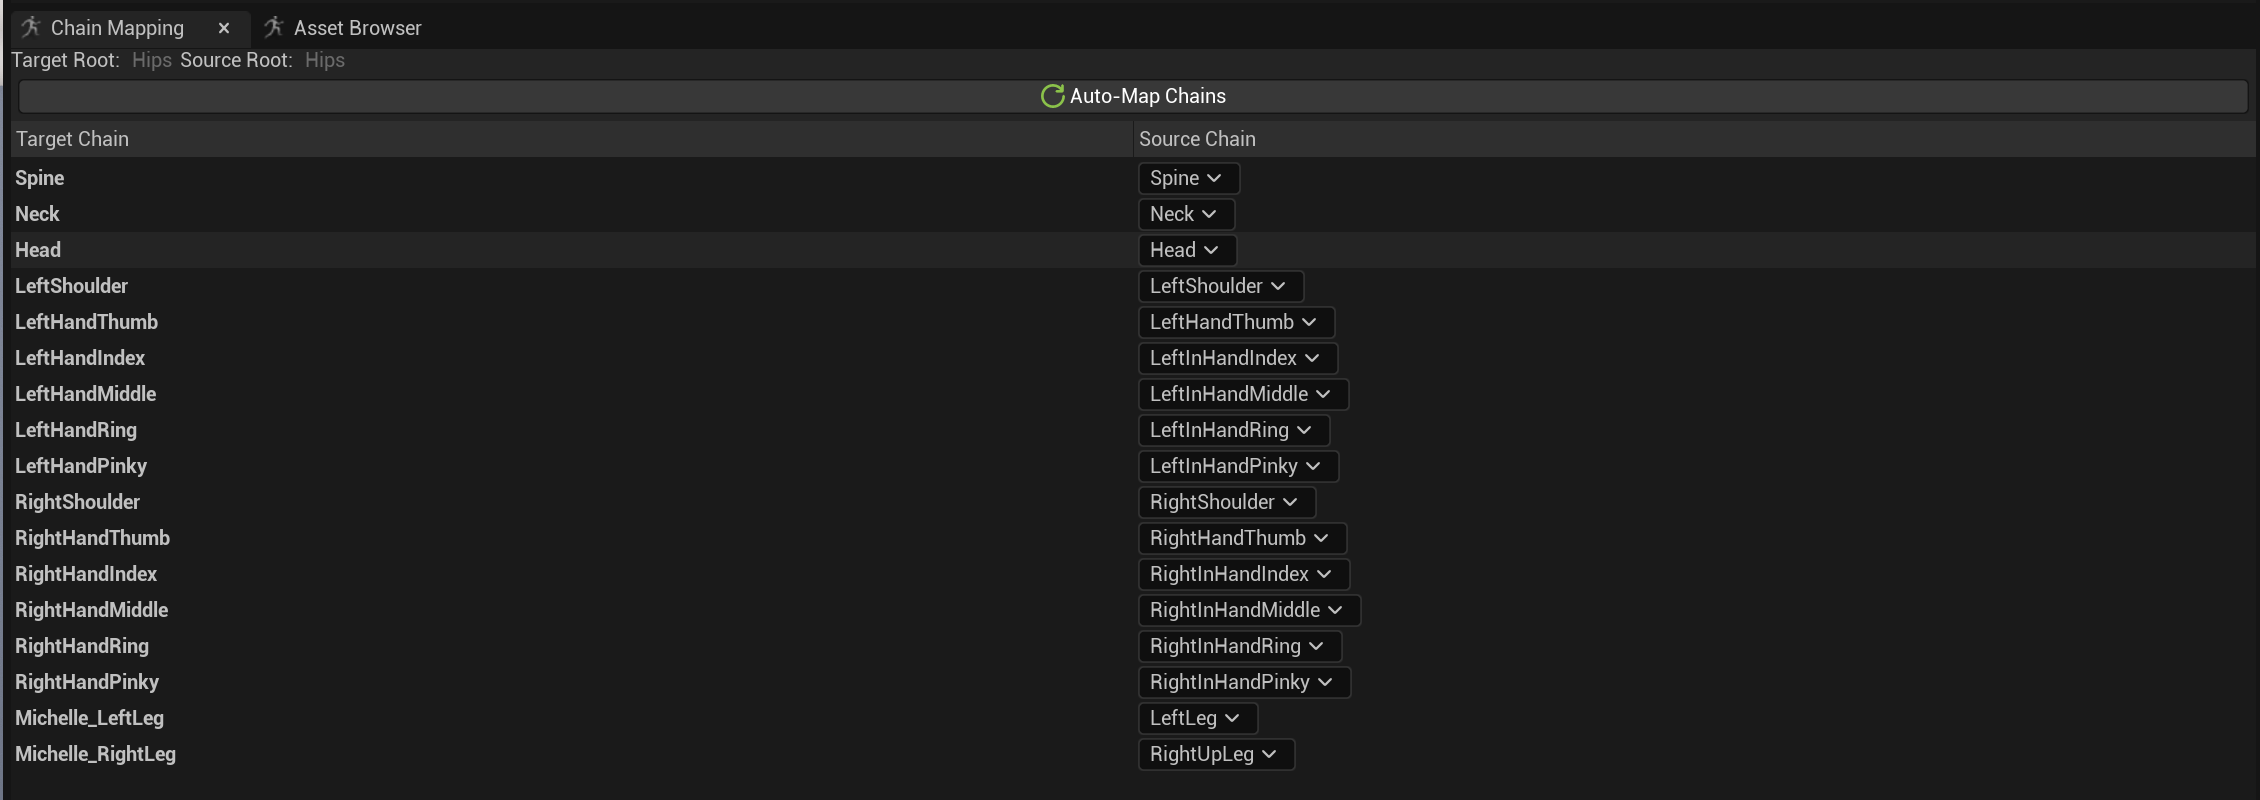Screen dimensions: 2260x800
Task: Open the LeftInHandMiddle source chain dropdown
Action: [1244, 394]
